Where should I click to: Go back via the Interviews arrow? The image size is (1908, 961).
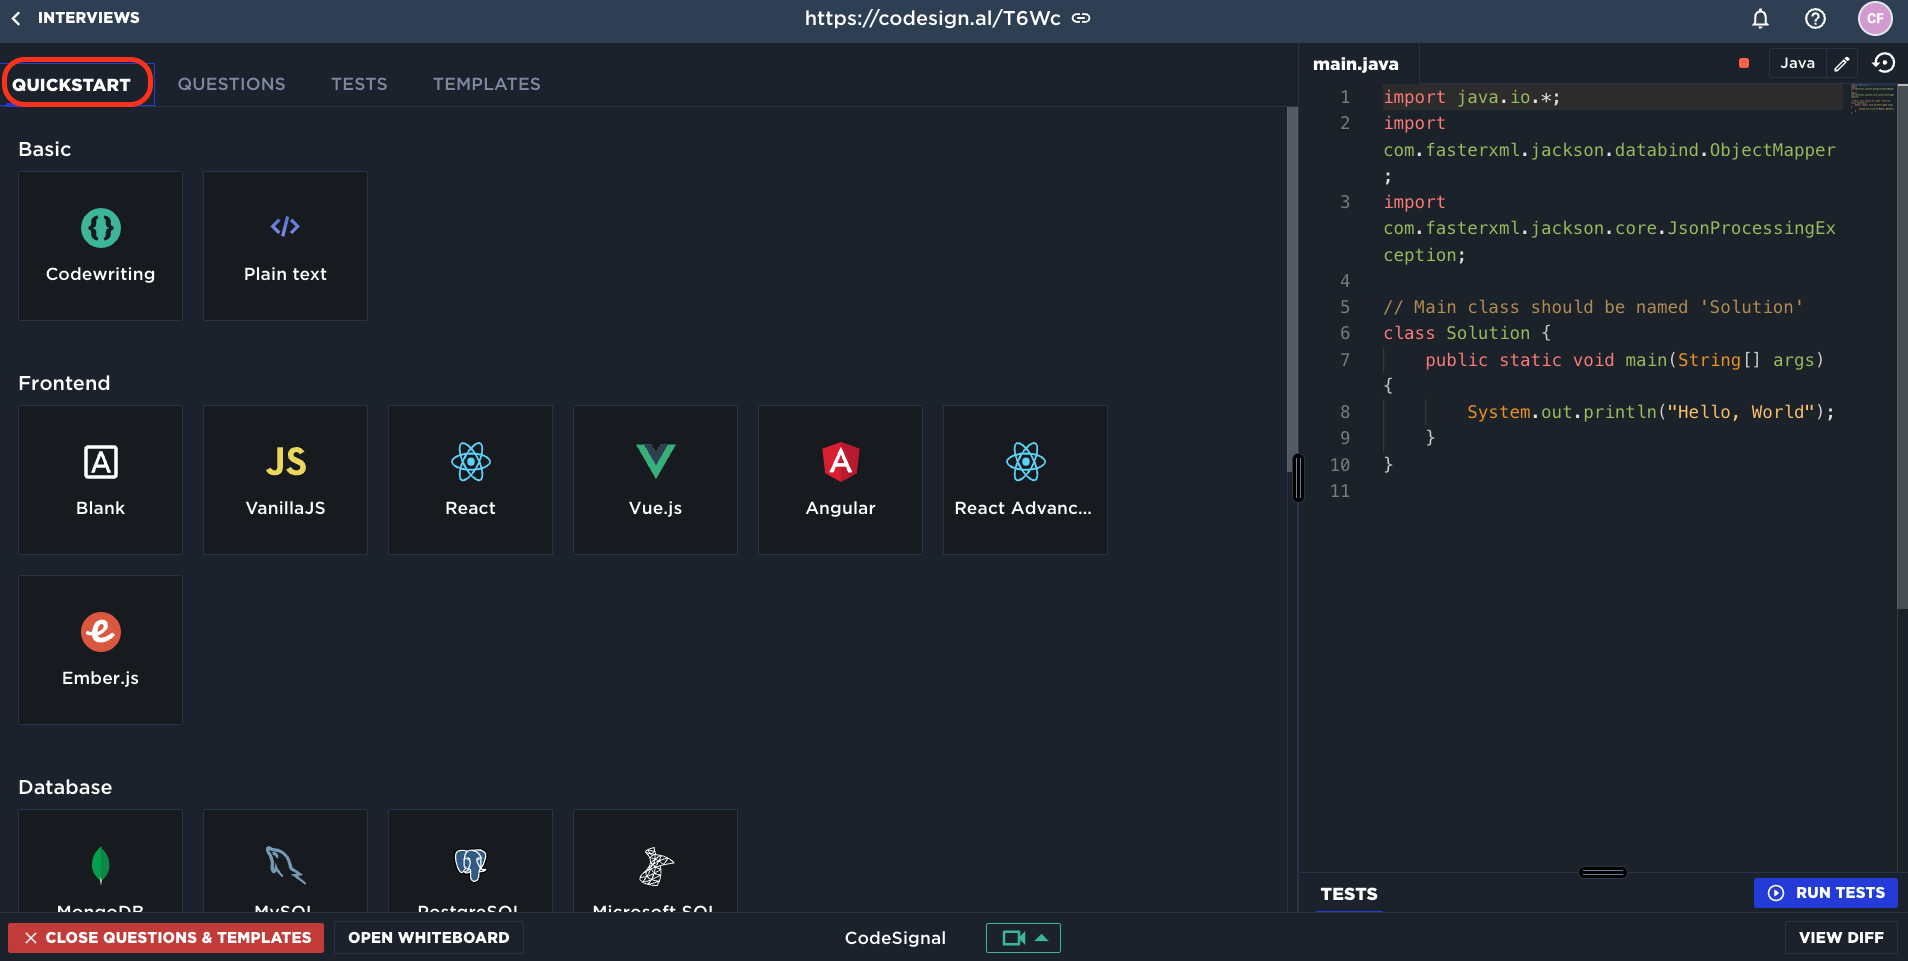(16, 18)
